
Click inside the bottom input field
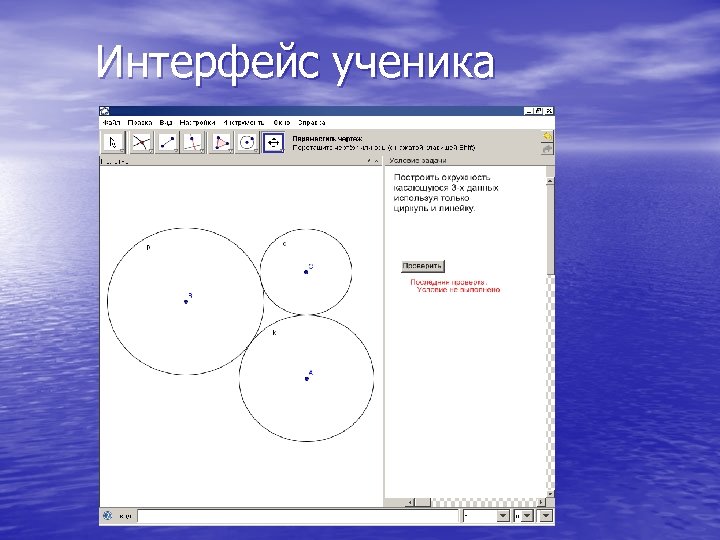pos(298,516)
